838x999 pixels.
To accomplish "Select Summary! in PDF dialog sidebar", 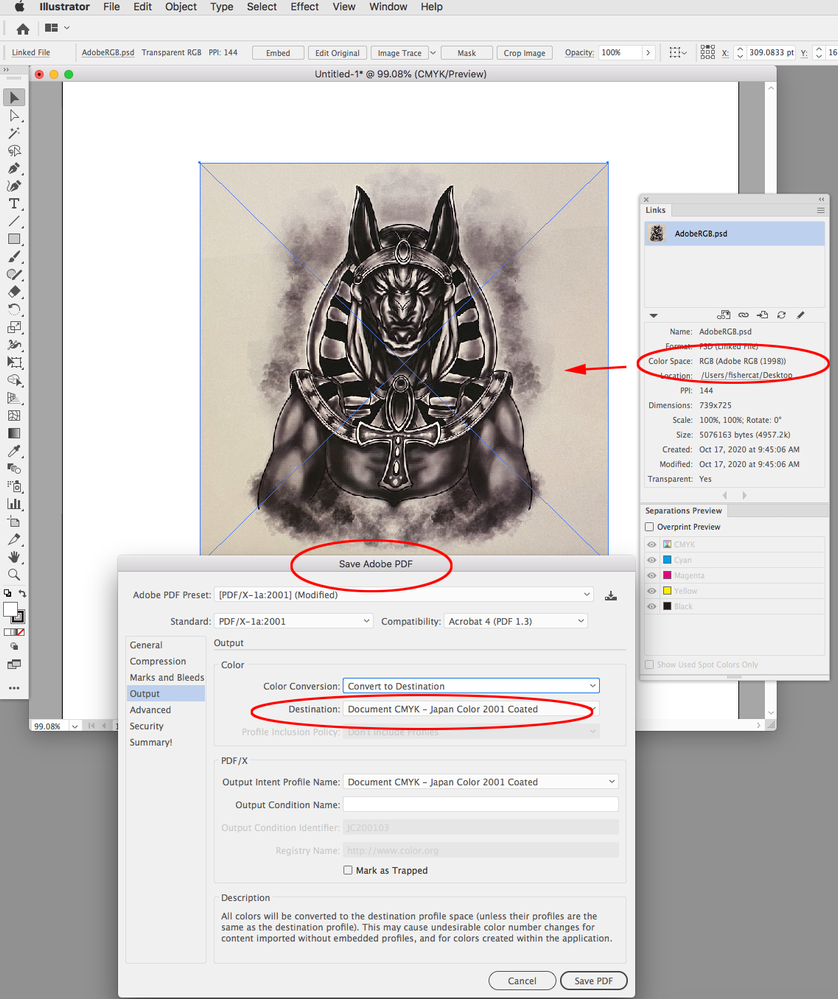I will (151, 742).
